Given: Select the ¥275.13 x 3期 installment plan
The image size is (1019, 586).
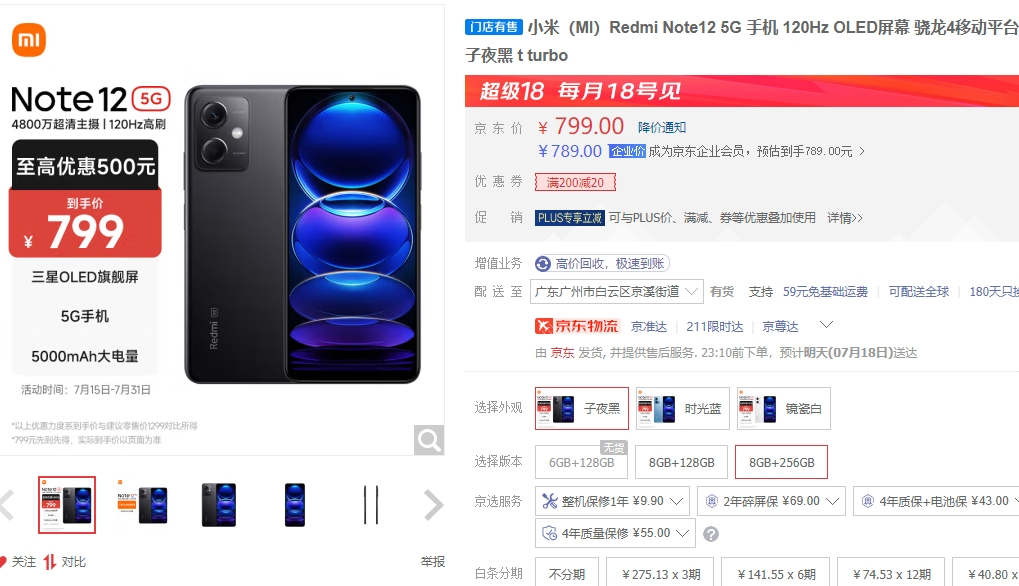Looking at the screenshot, I should [x=660, y=574].
